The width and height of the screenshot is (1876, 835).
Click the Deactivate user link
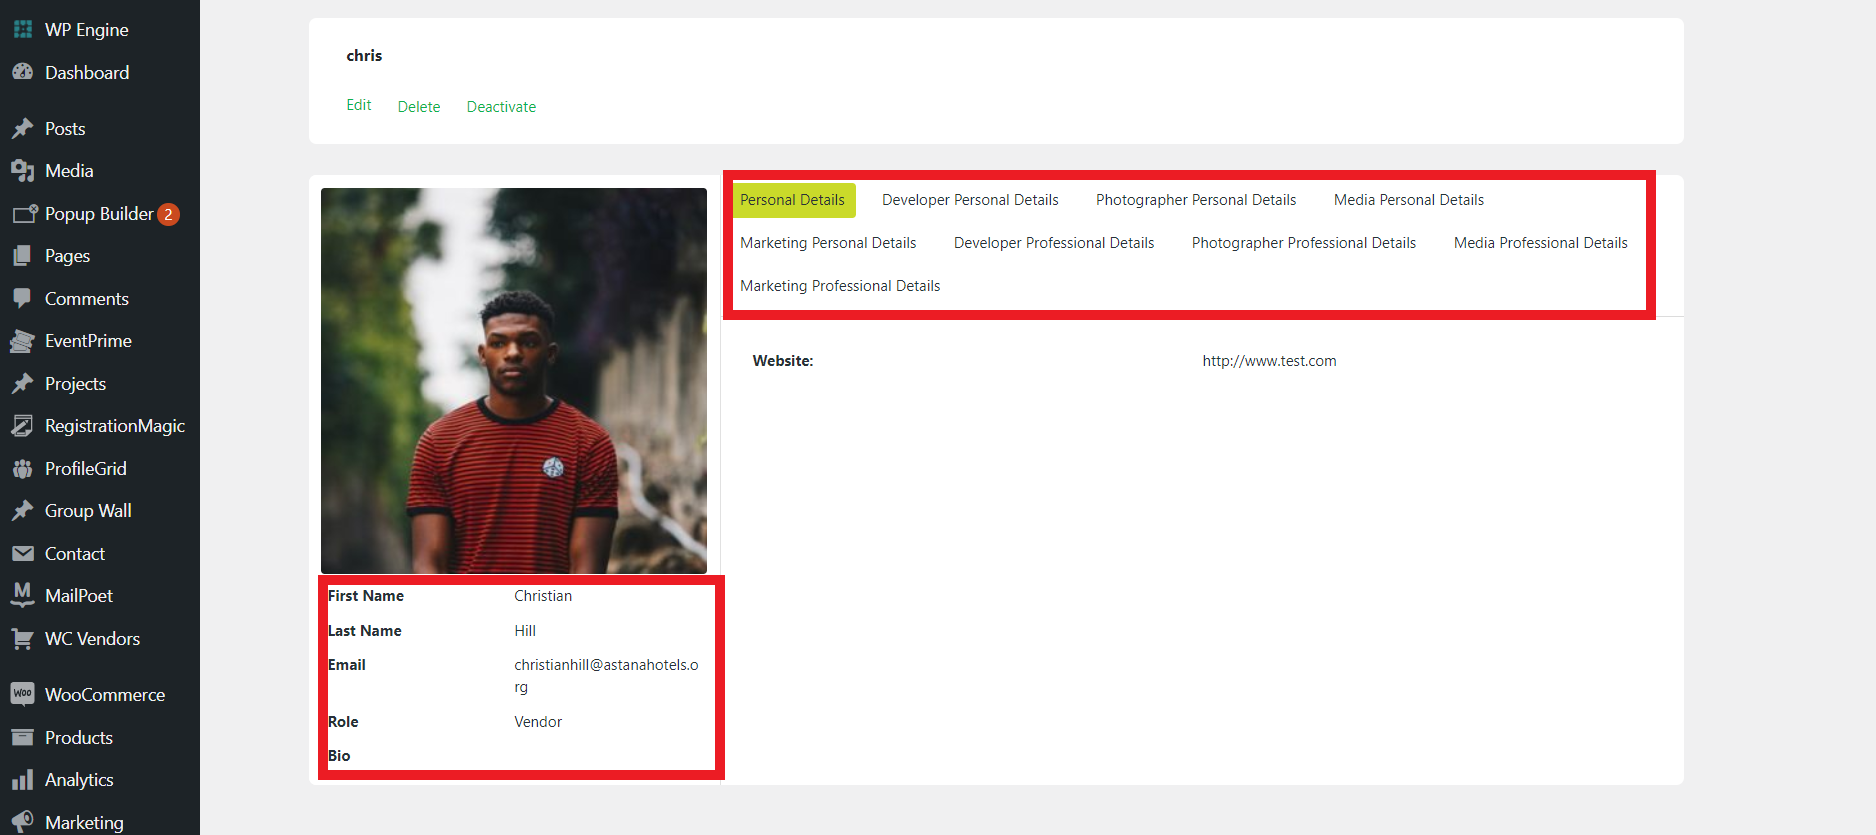[501, 107]
